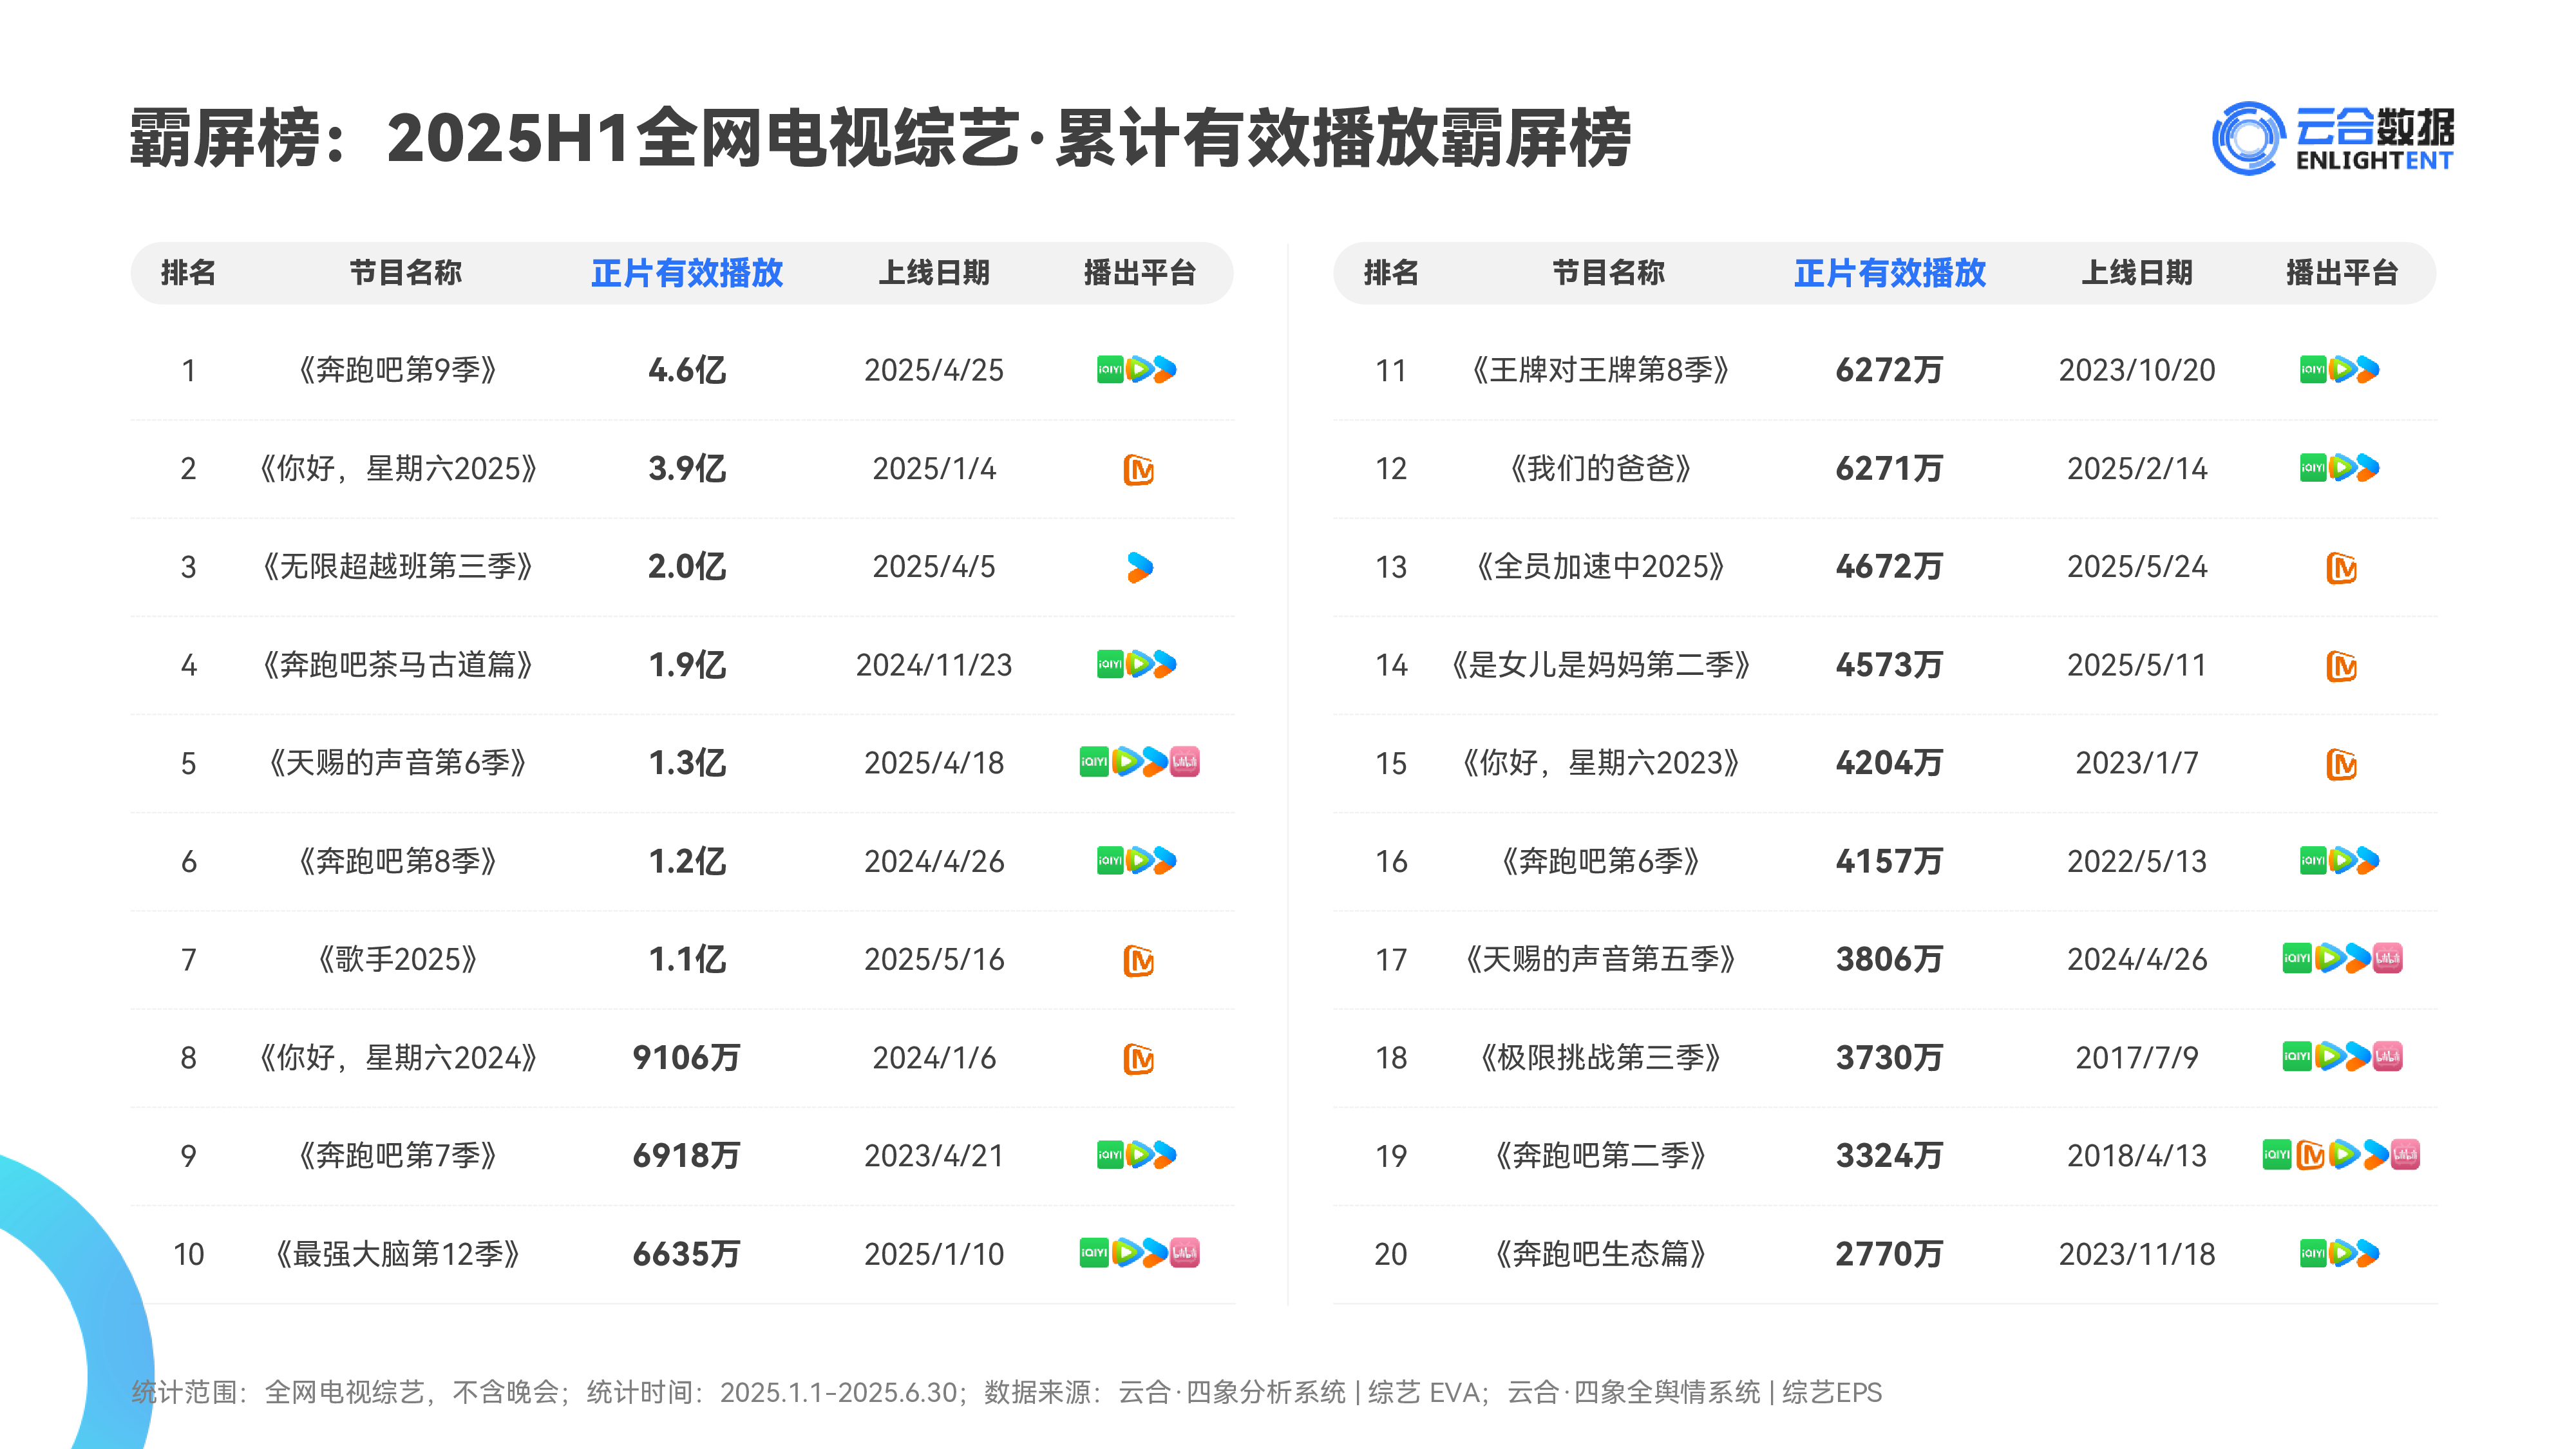Click Mango TV icon for 你好,星期六2025
2576x1449 pixels.
(1138, 469)
